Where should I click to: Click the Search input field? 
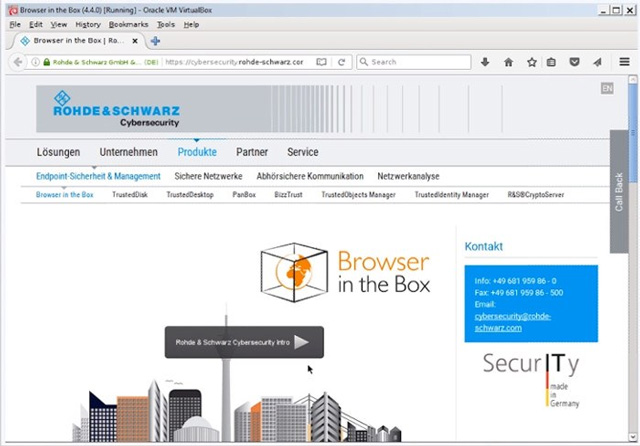tap(414, 62)
